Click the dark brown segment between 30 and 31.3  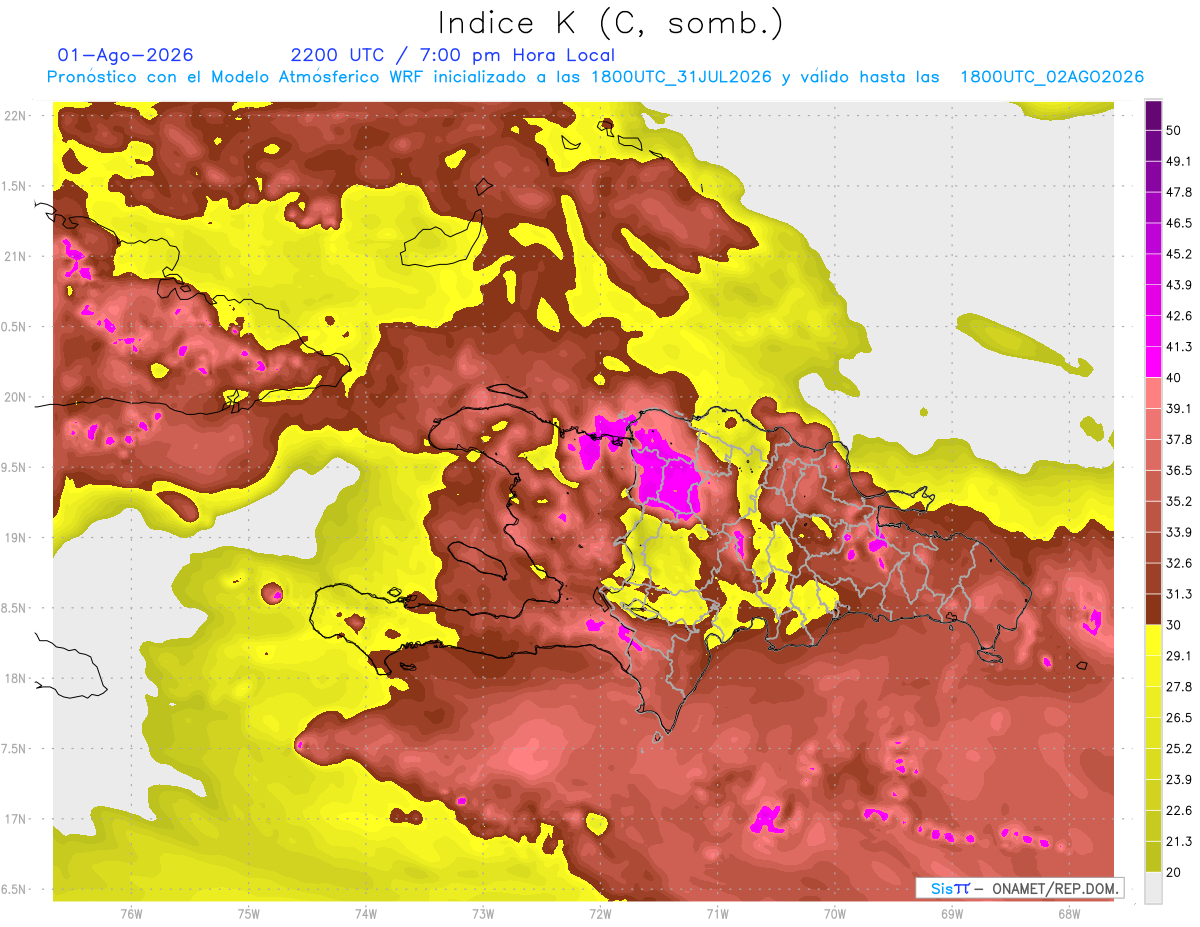click(1153, 609)
